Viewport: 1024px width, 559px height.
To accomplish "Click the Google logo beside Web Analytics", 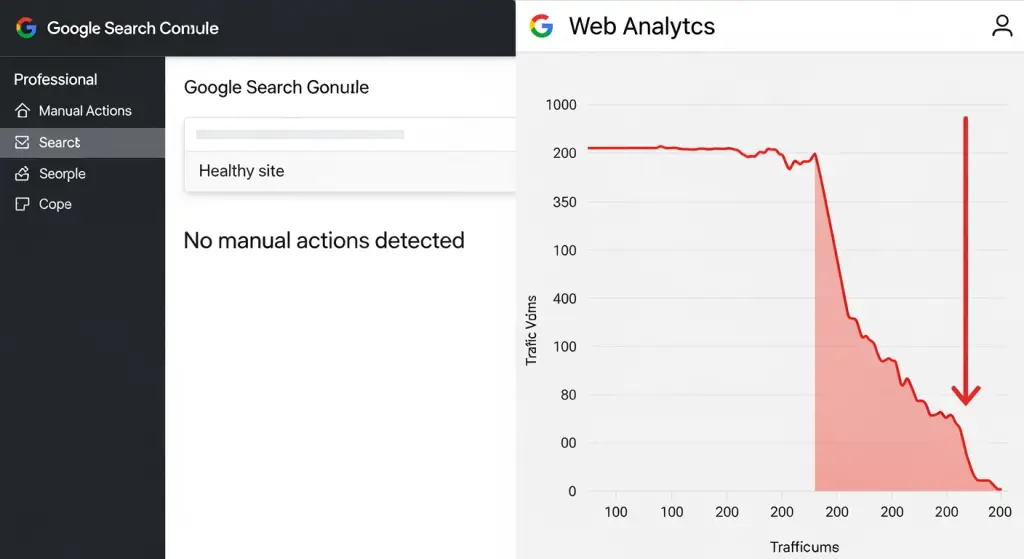I will click(x=541, y=26).
